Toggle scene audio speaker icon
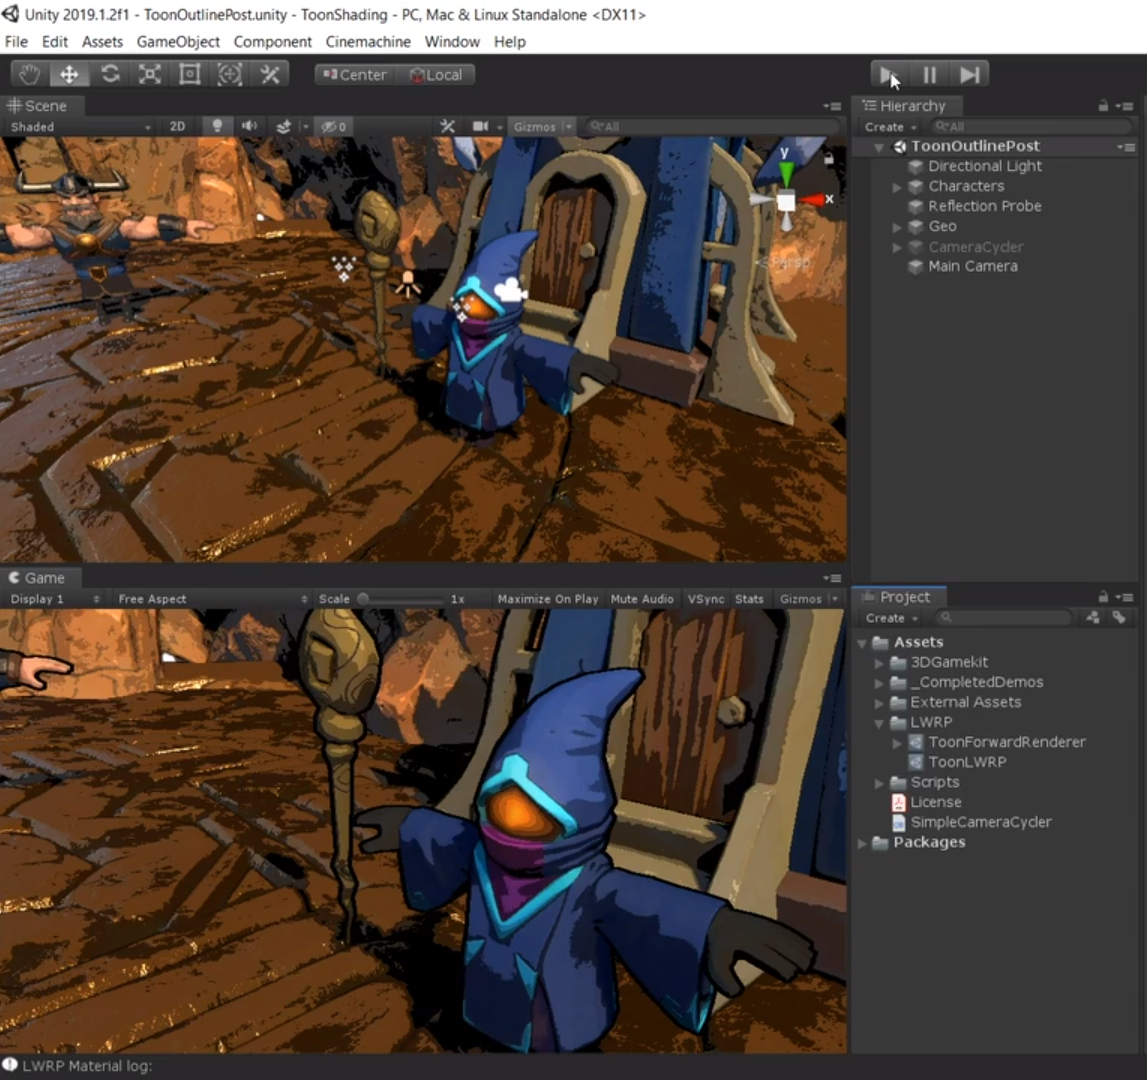Image resolution: width=1147 pixels, height=1080 pixels. pos(249,126)
